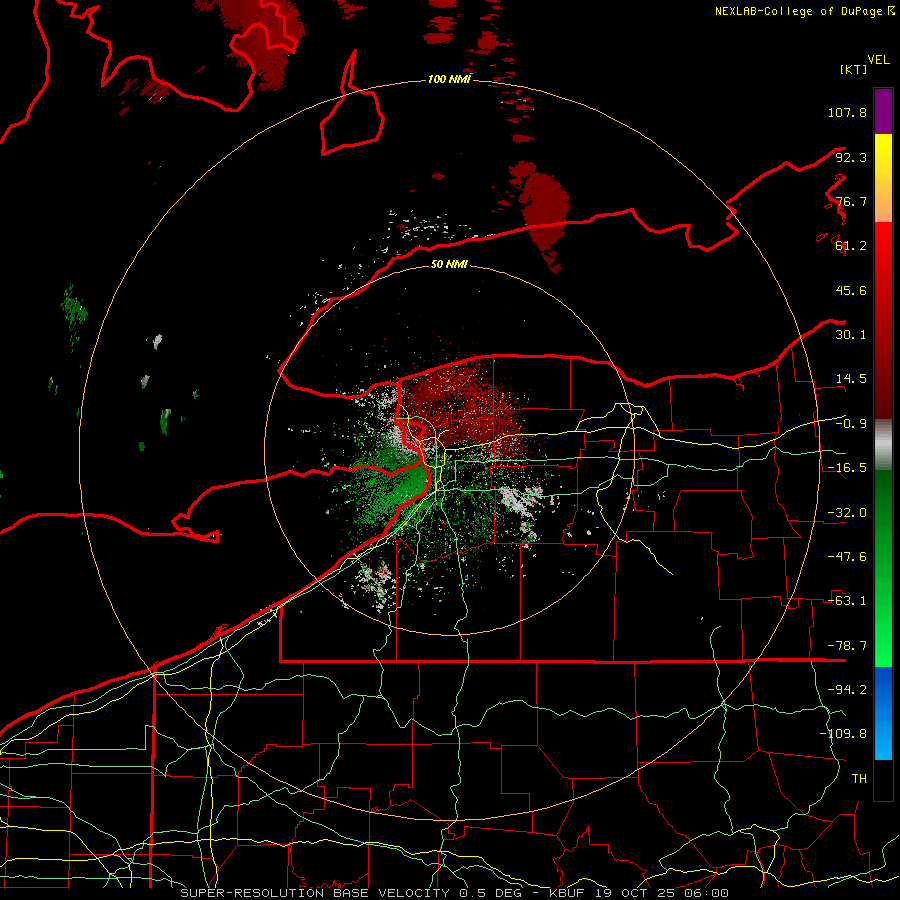Click the [KT] units label
Image resolution: width=900 pixels, height=900 pixels.
pyautogui.click(x=854, y=69)
